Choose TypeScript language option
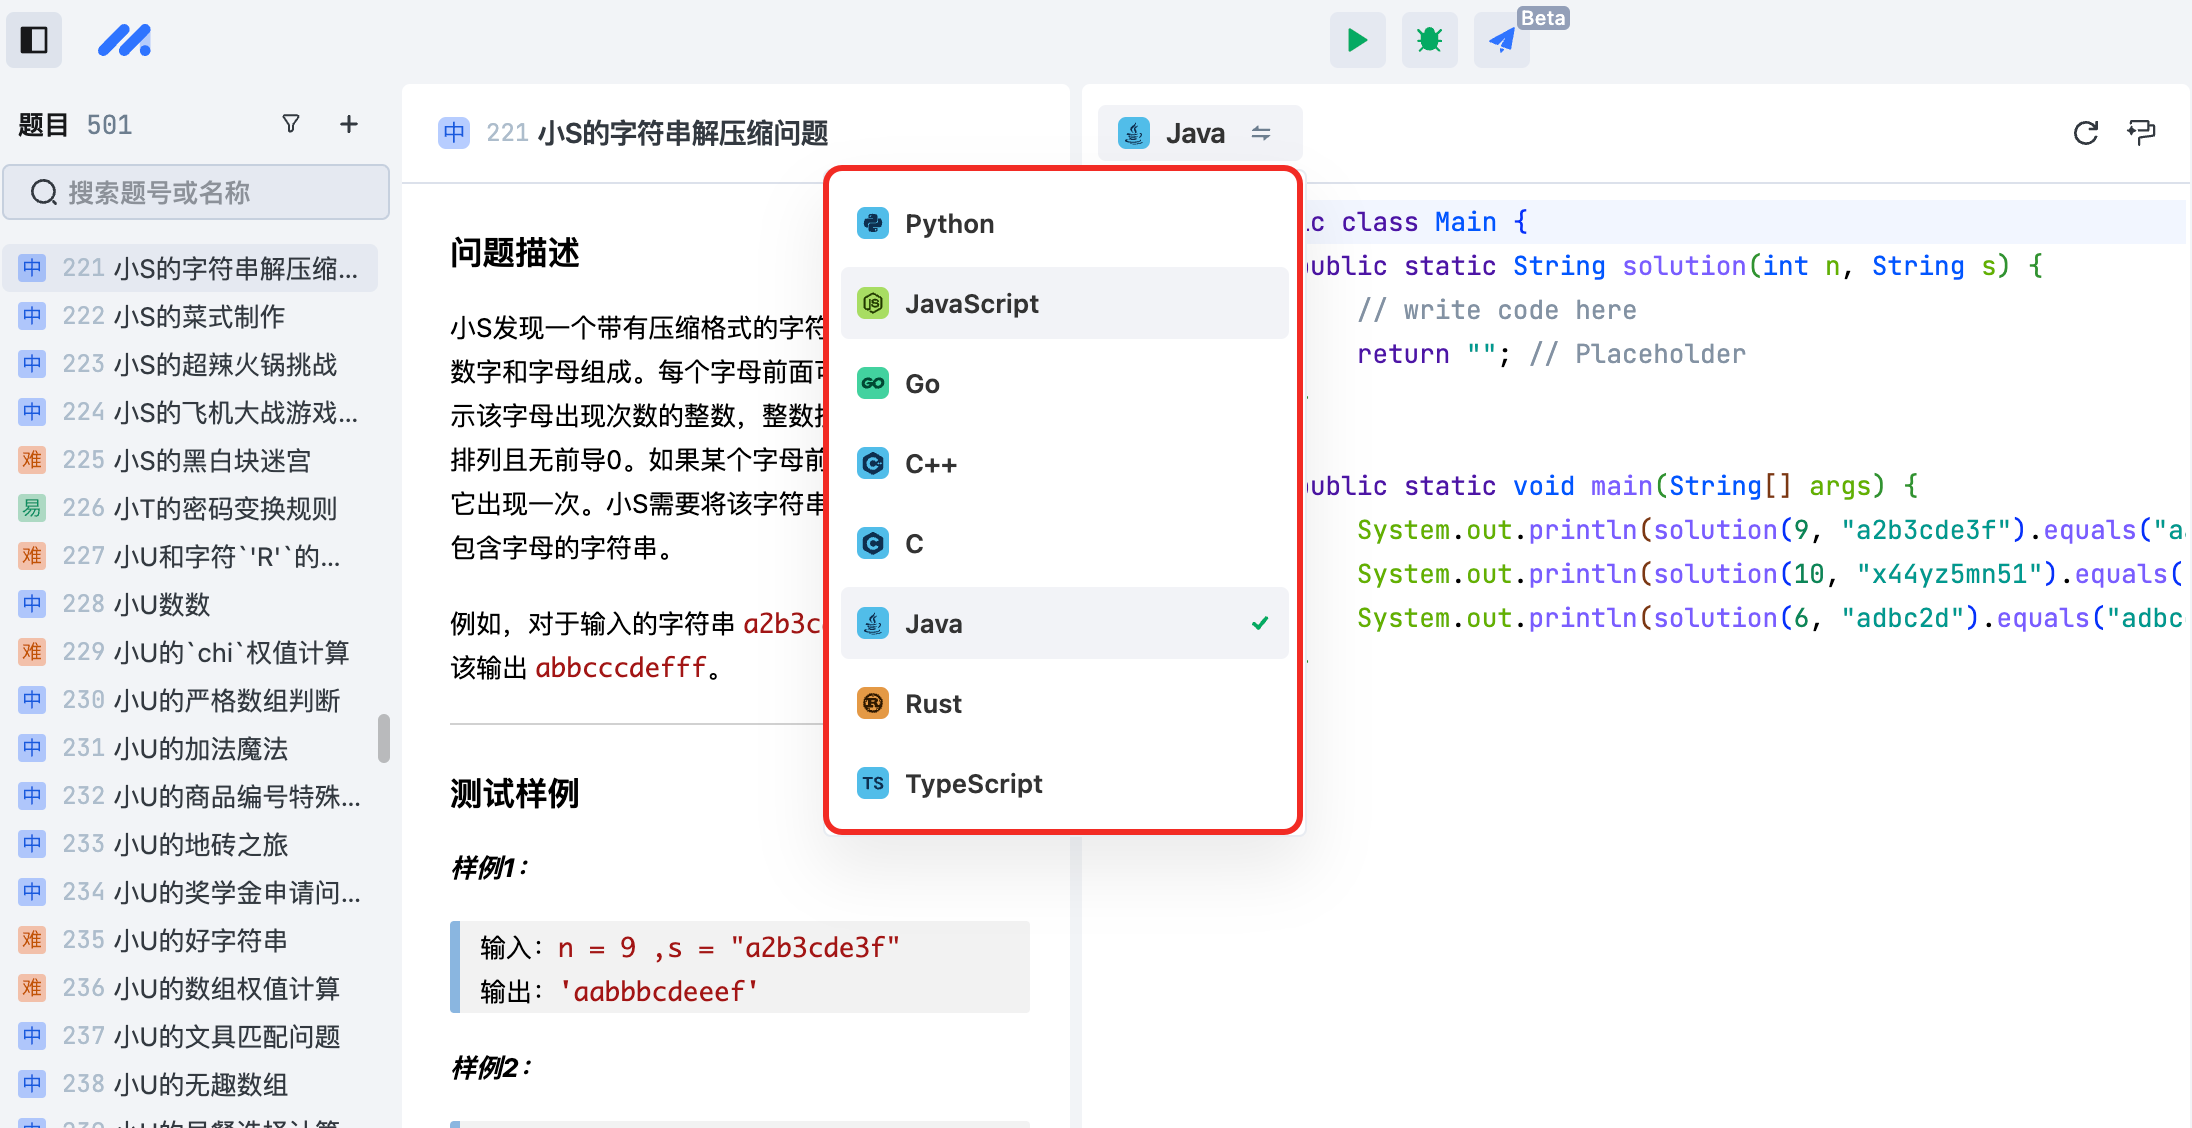2192x1128 pixels. [1064, 783]
